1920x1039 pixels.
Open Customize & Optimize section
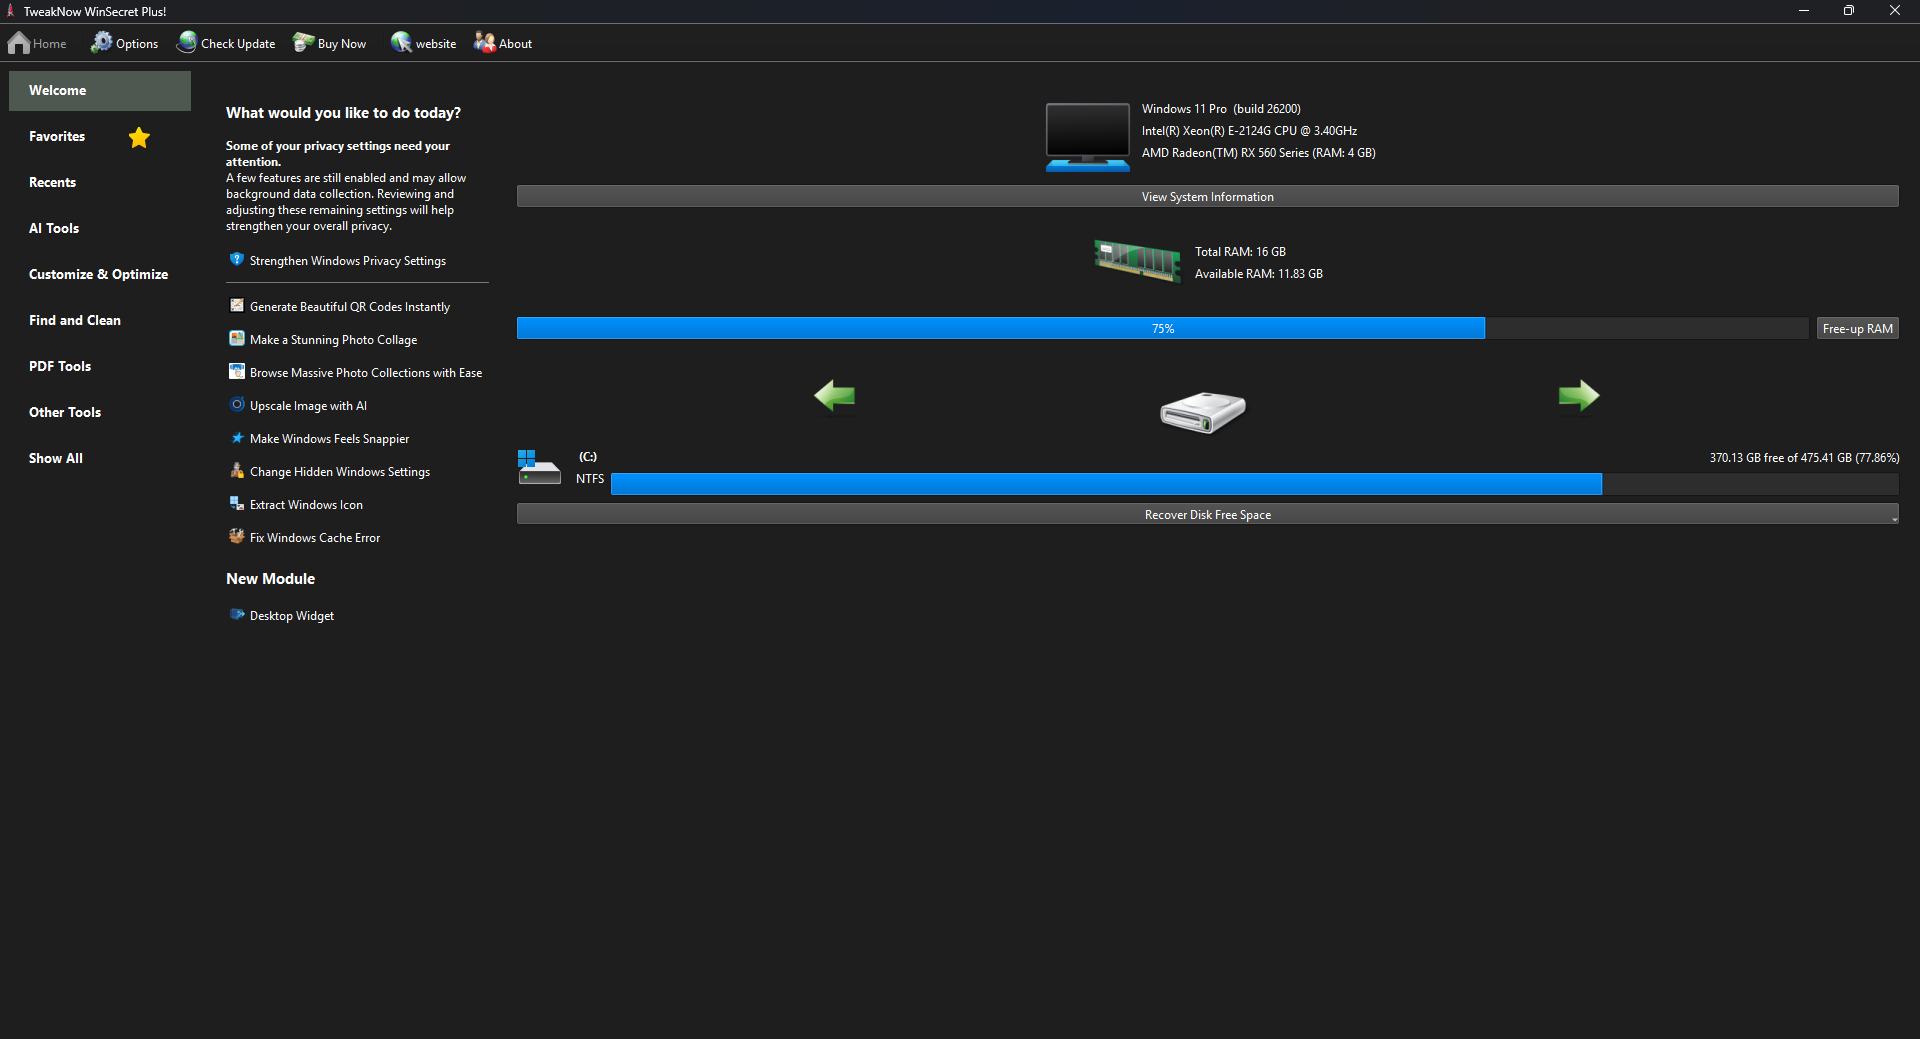[x=98, y=275]
